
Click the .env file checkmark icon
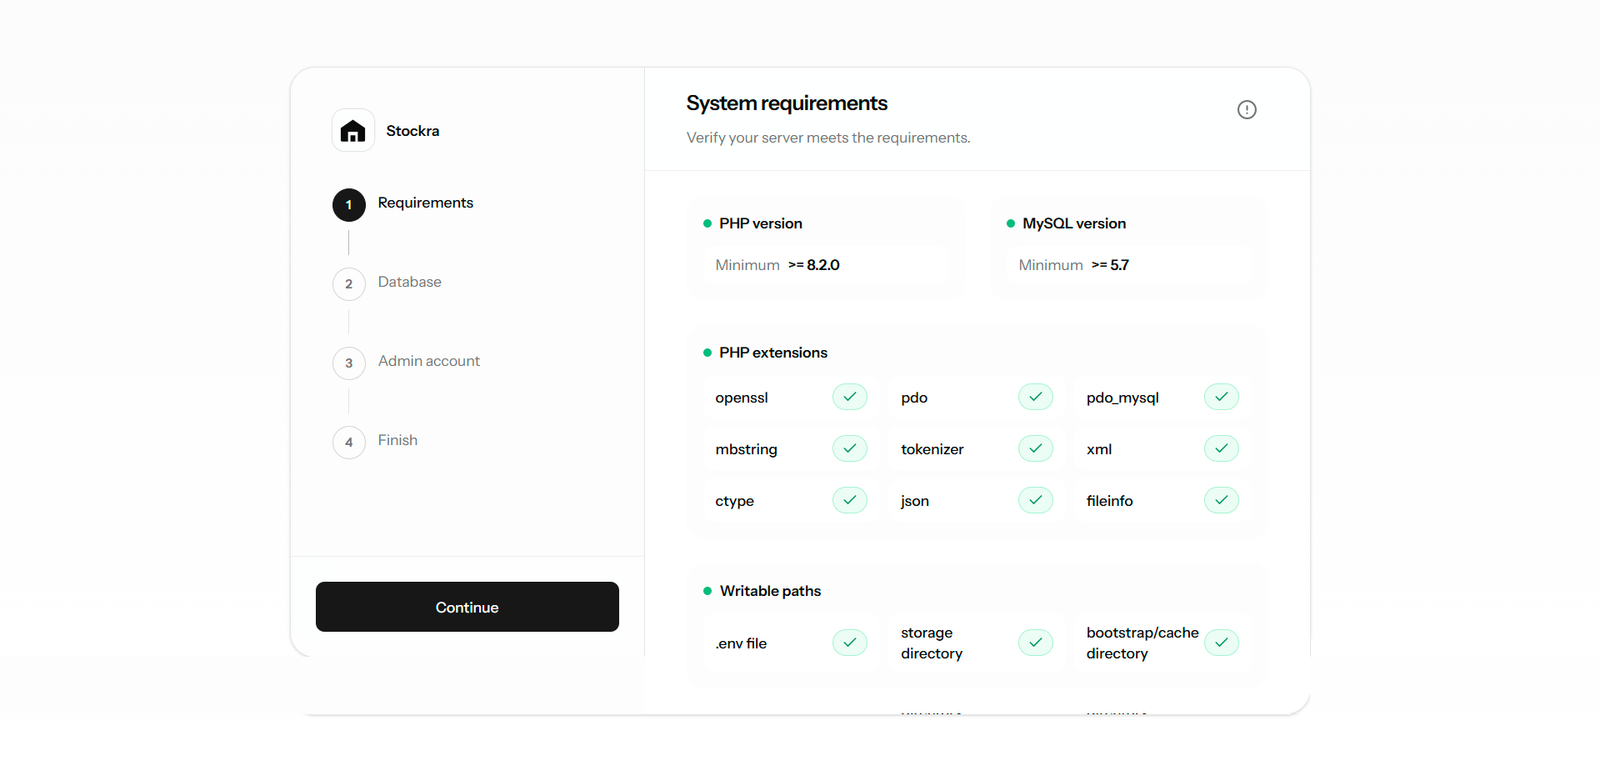(x=849, y=643)
